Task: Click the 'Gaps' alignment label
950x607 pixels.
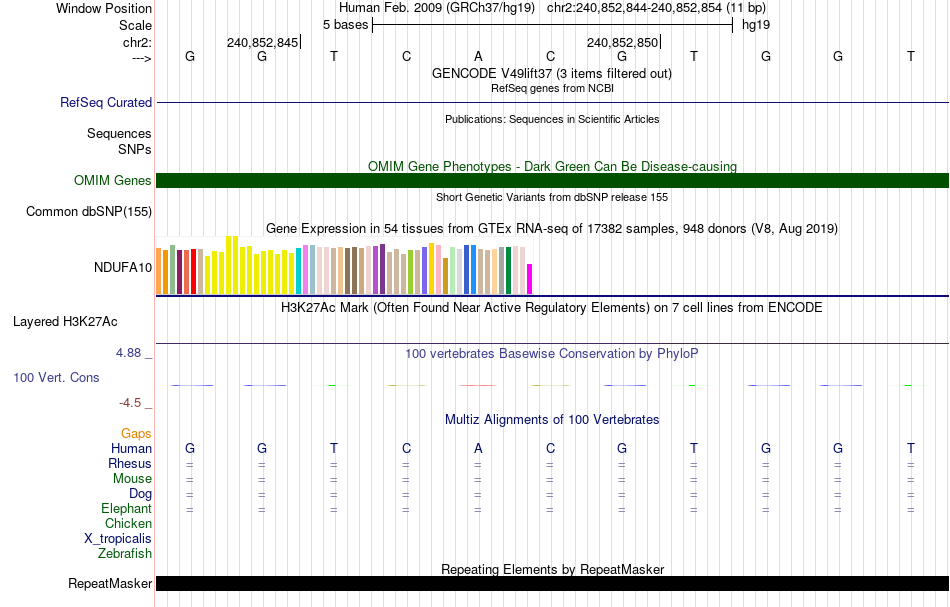Action: click(136, 434)
